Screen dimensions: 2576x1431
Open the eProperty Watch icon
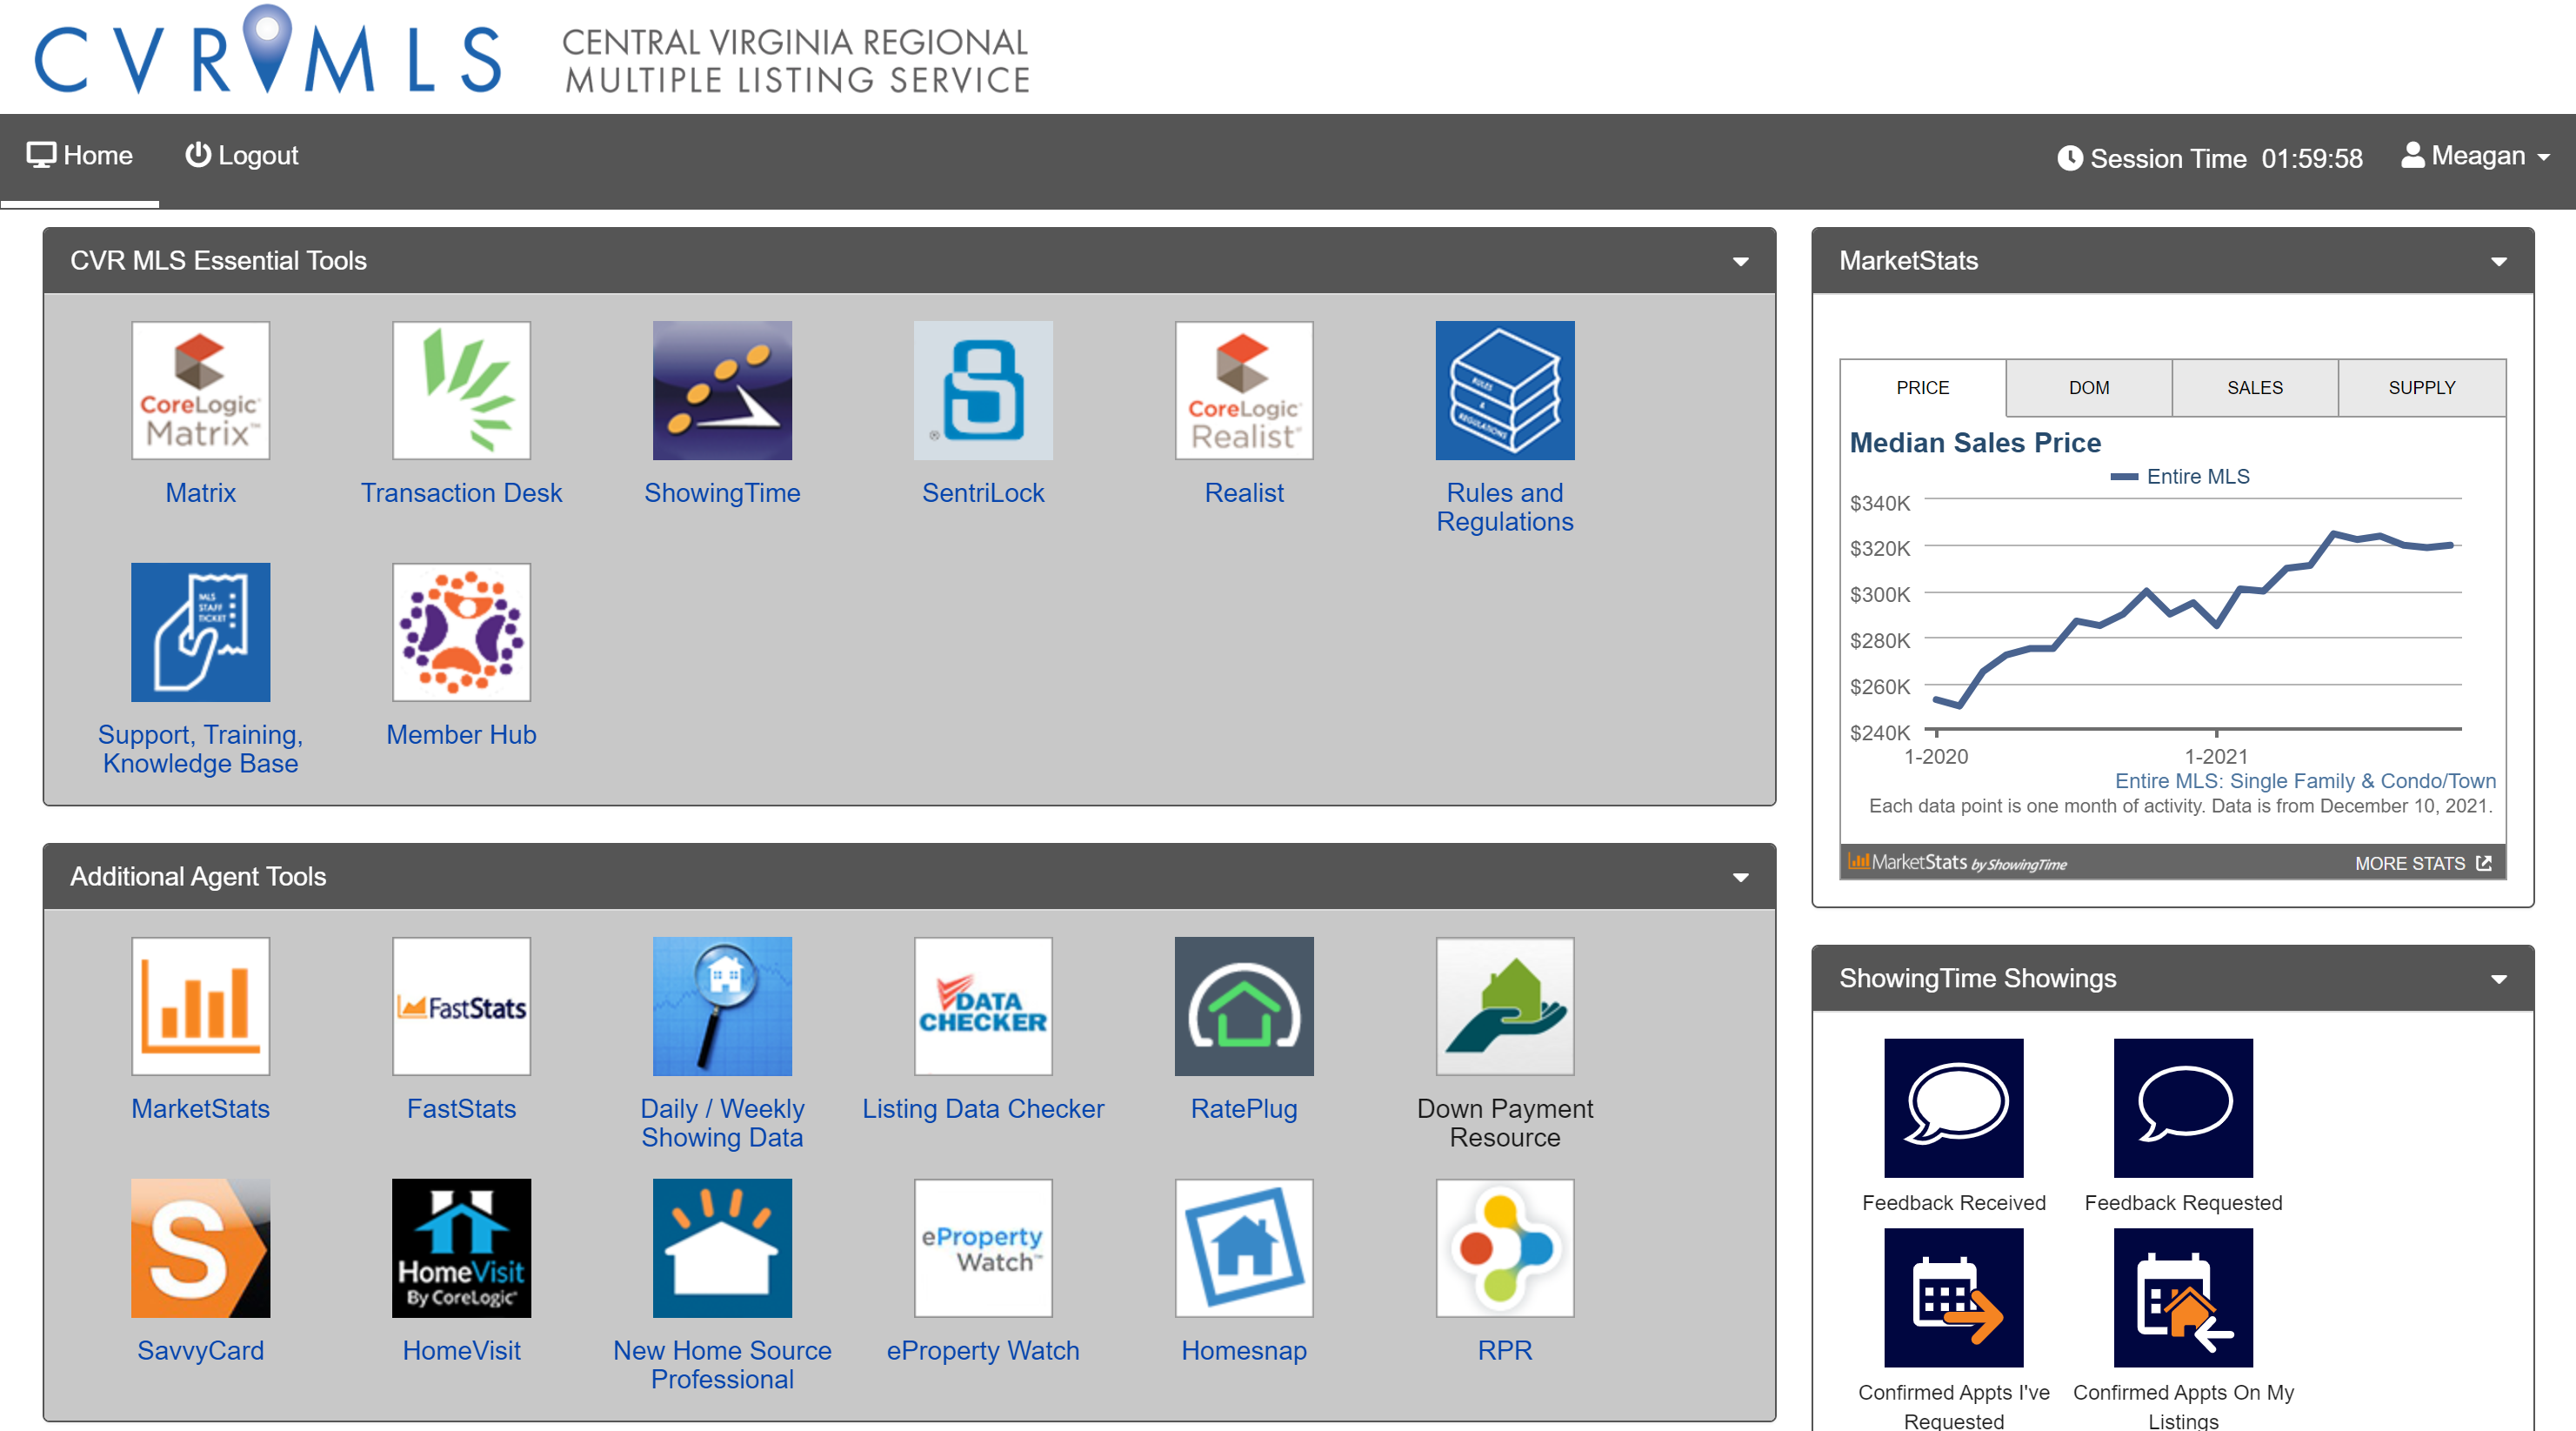pyautogui.click(x=983, y=1248)
